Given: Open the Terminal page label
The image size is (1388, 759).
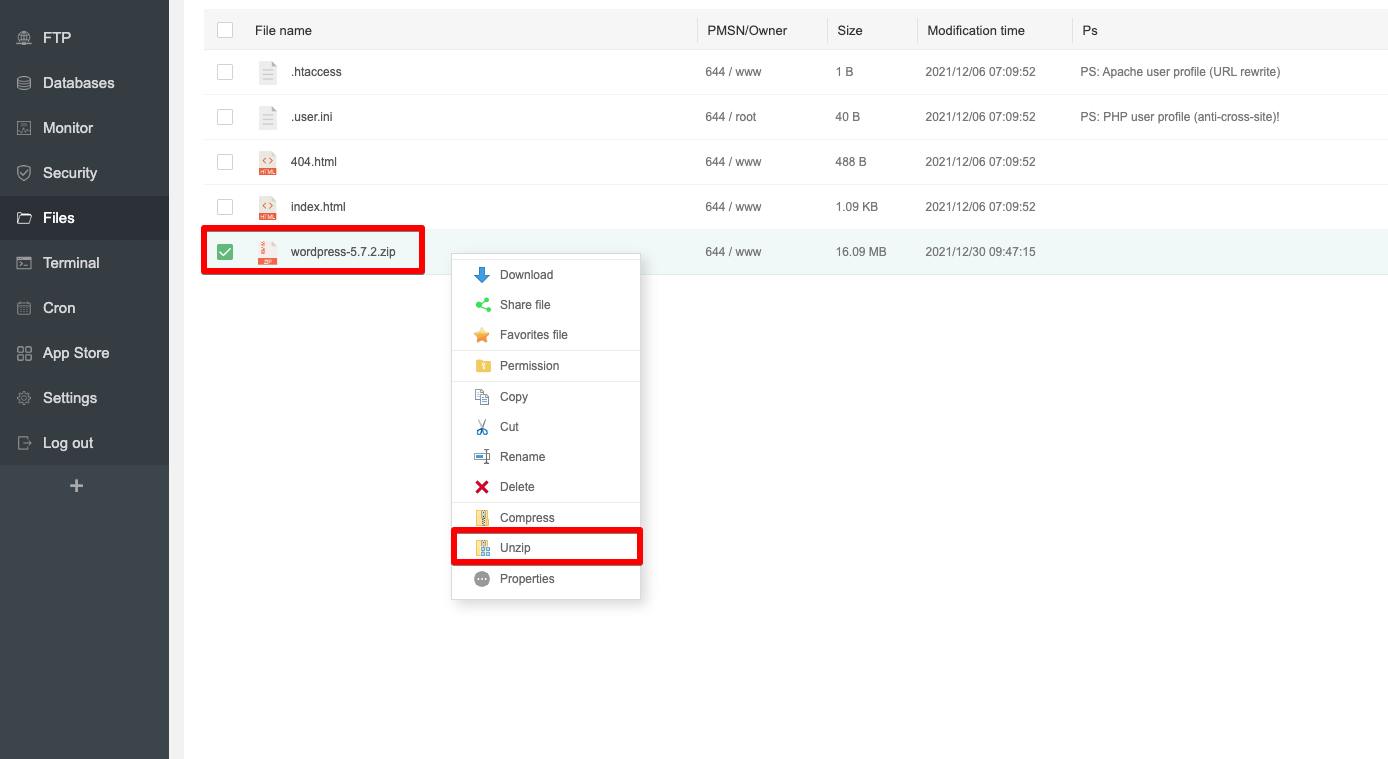Looking at the screenshot, I should 71,263.
